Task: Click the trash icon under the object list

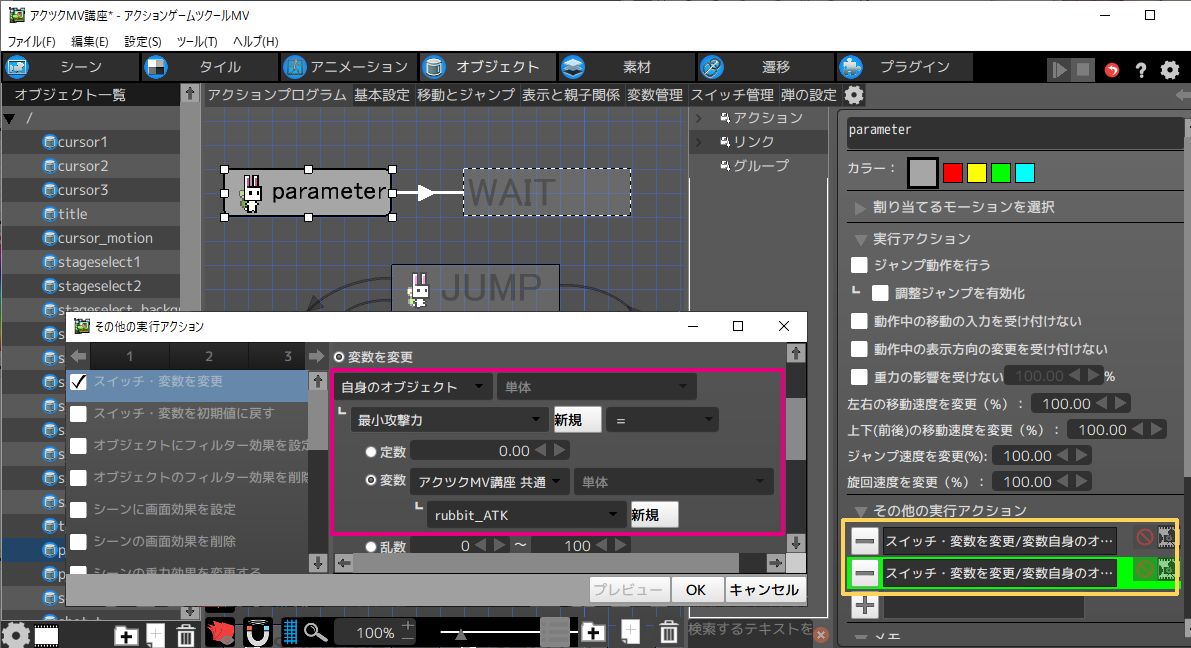Action: point(186,634)
